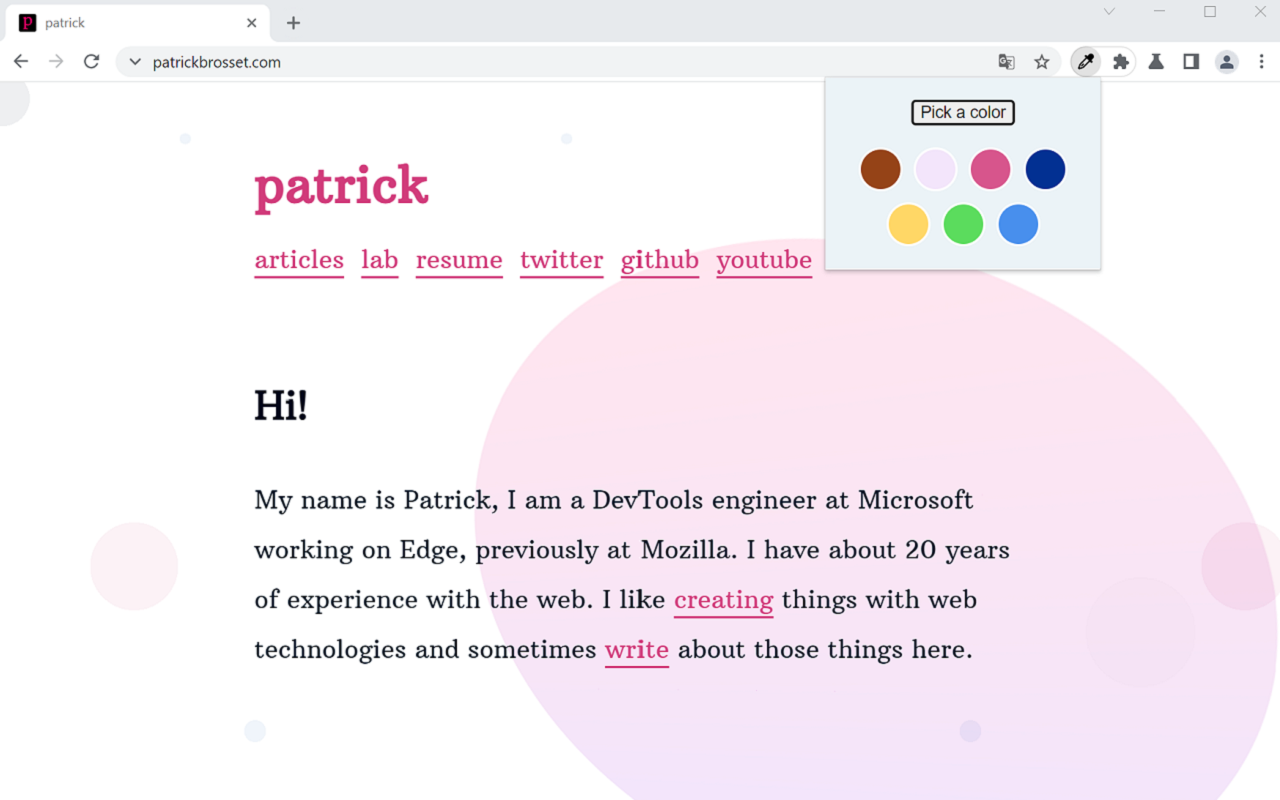Open the 'github' navigation link
The image size is (1280, 800).
click(660, 261)
